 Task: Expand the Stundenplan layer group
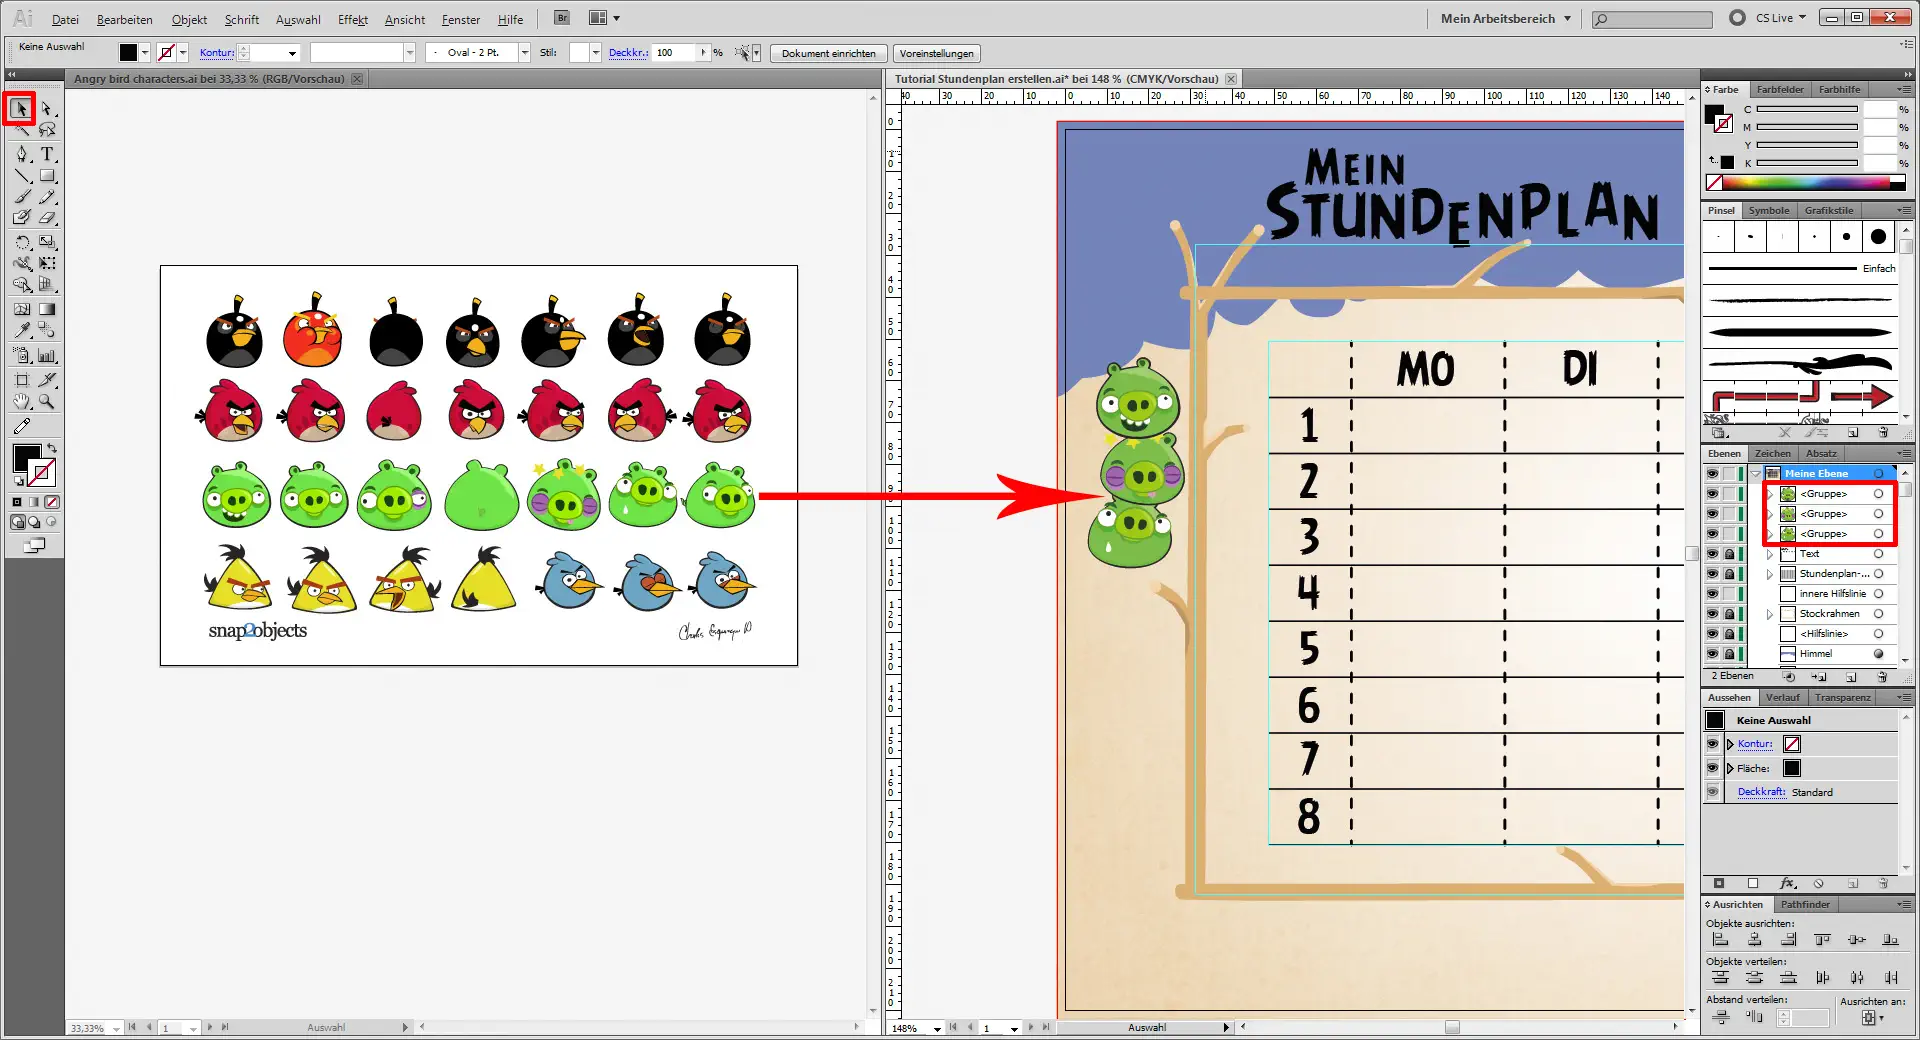(1770, 573)
